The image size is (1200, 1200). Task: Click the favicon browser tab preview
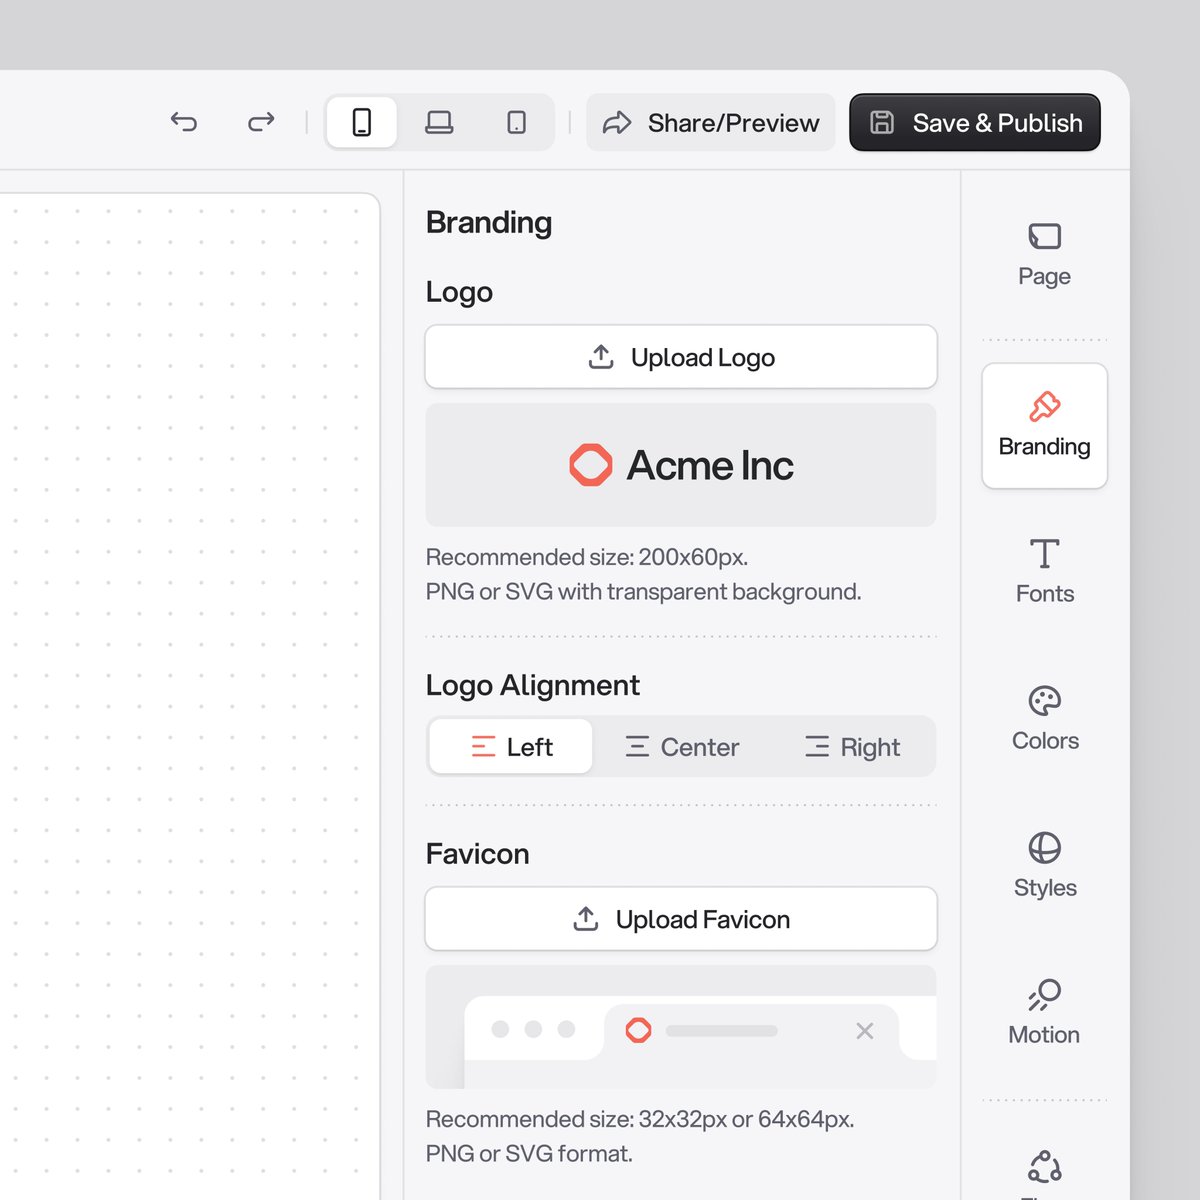(x=681, y=1027)
